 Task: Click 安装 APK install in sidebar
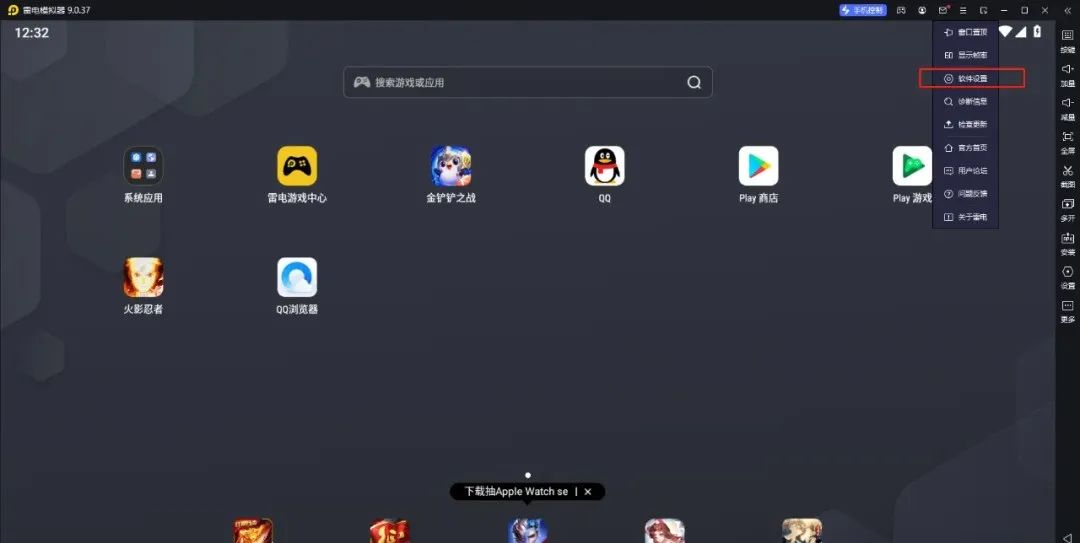coord(1068,243)
